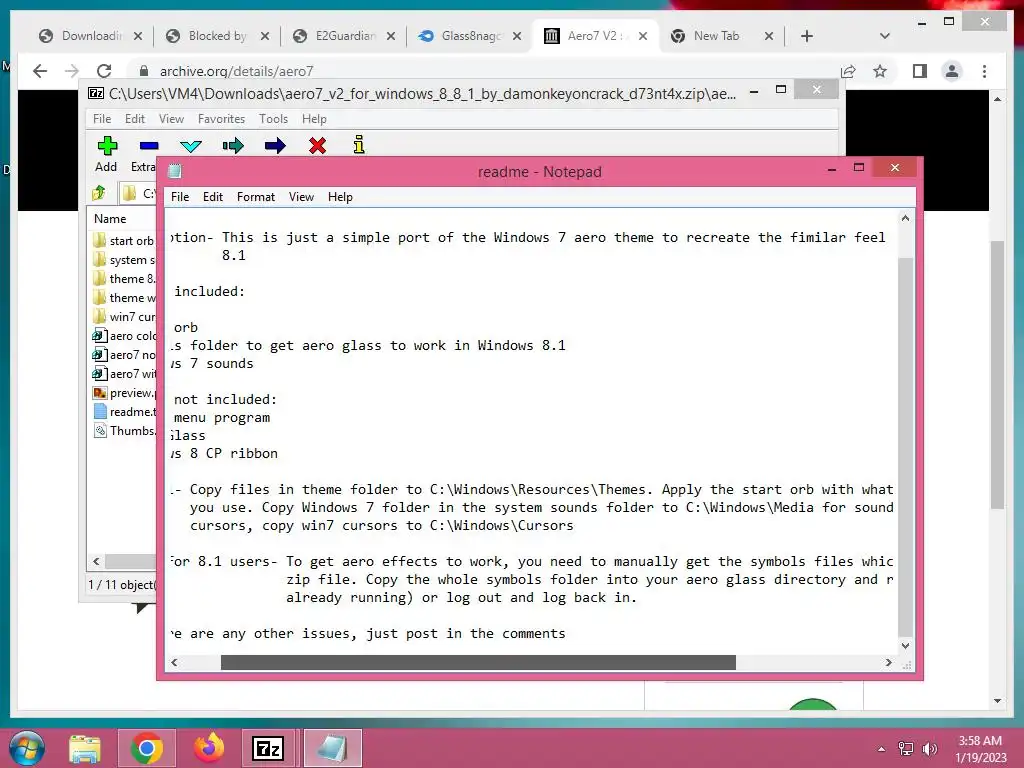The width and height of the screenshot is (1024, 768).
Task: Open the View menu in Notepad
Action: coord(301,197)
